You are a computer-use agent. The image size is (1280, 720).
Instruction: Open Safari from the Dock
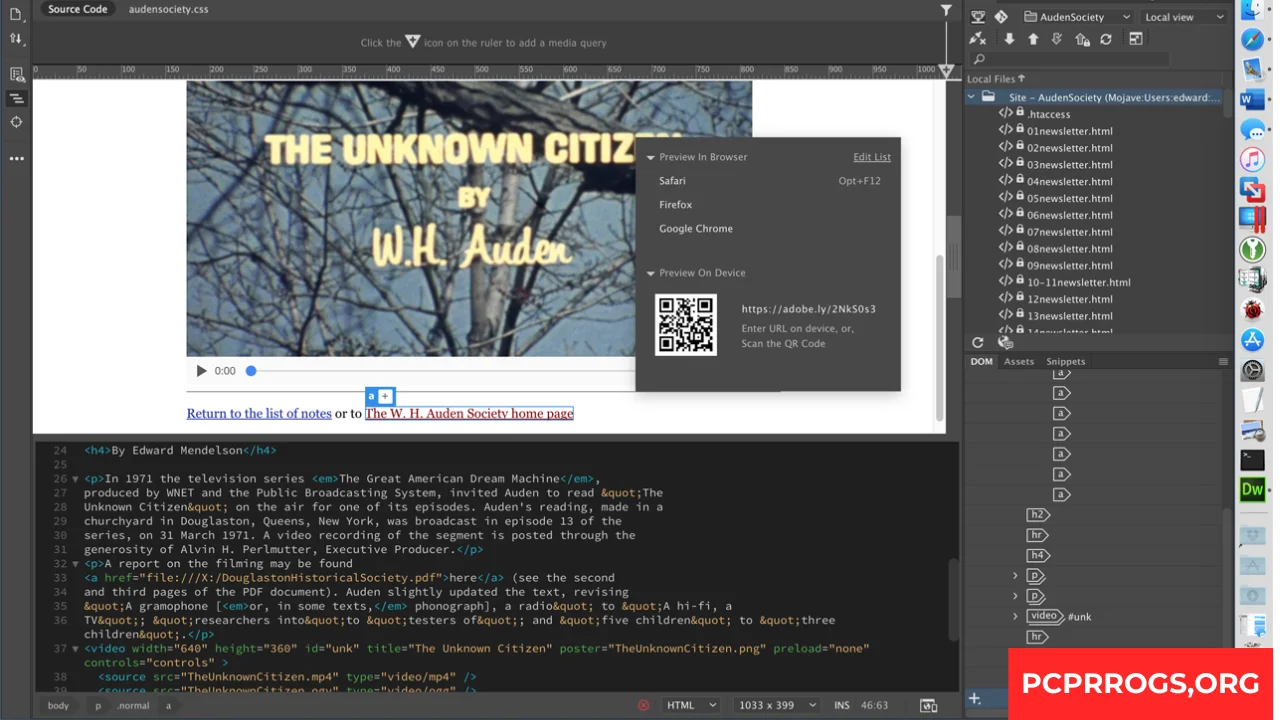click(1252, 40)
